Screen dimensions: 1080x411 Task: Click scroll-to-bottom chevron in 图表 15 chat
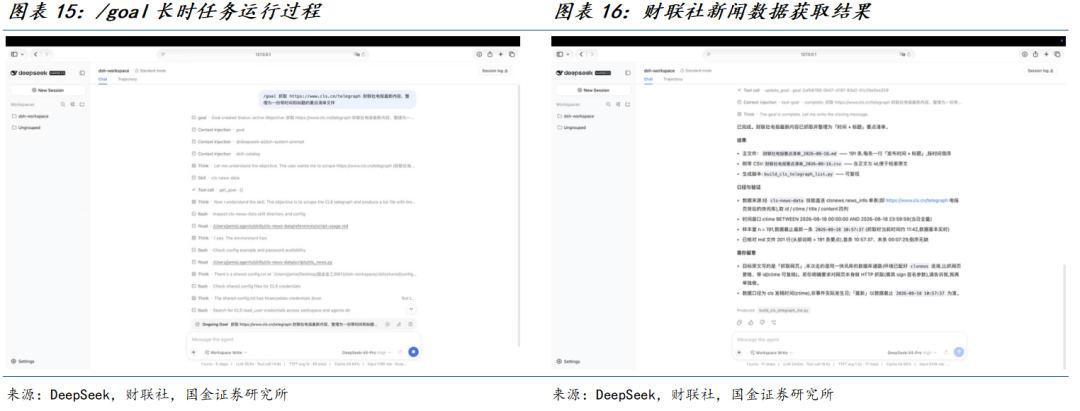coord(411,310)
